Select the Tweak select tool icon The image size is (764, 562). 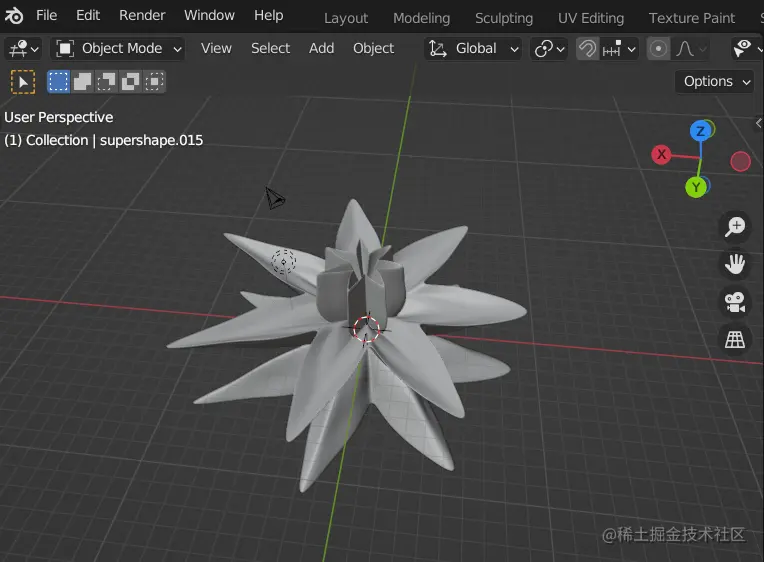pos(23,81)
